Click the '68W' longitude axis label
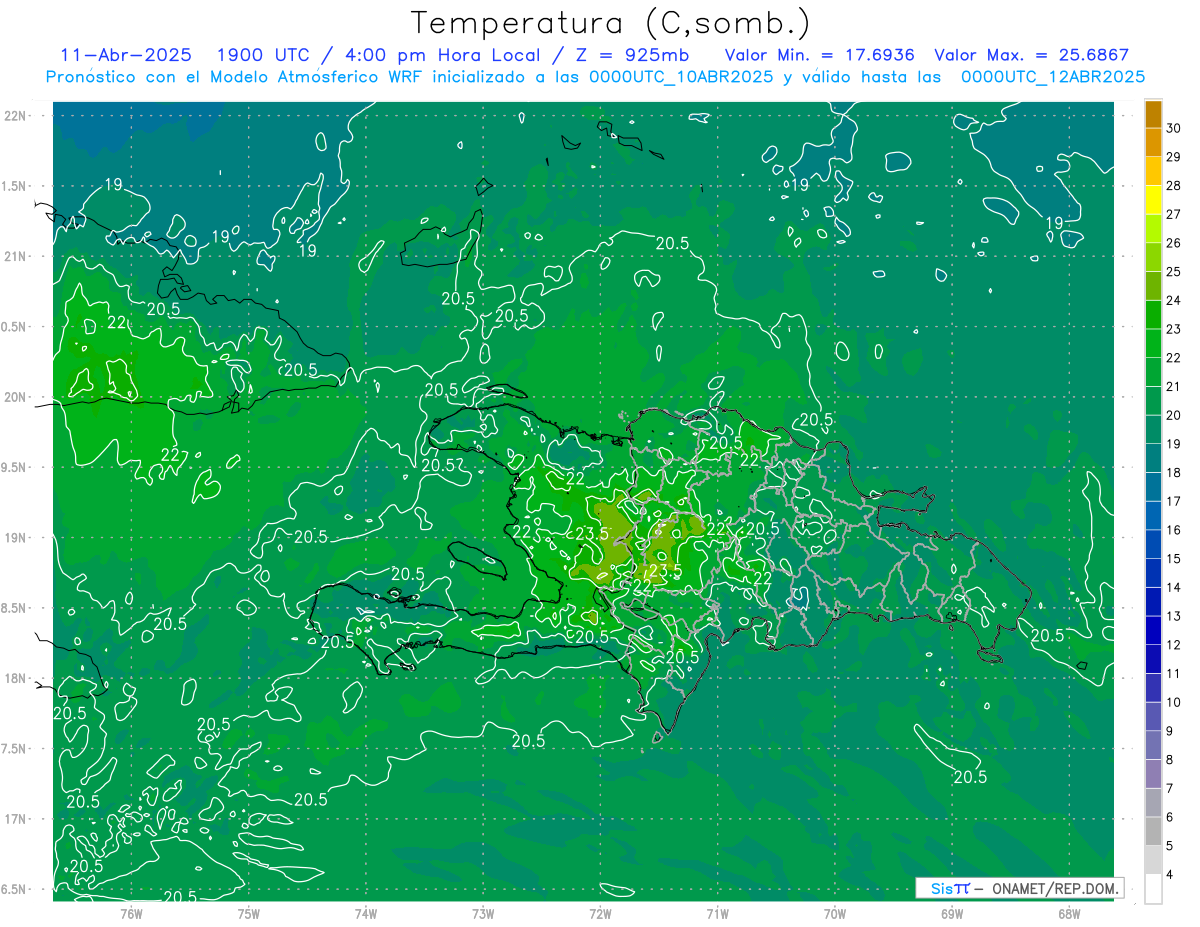1200x927 pixels. [1069, 913]
